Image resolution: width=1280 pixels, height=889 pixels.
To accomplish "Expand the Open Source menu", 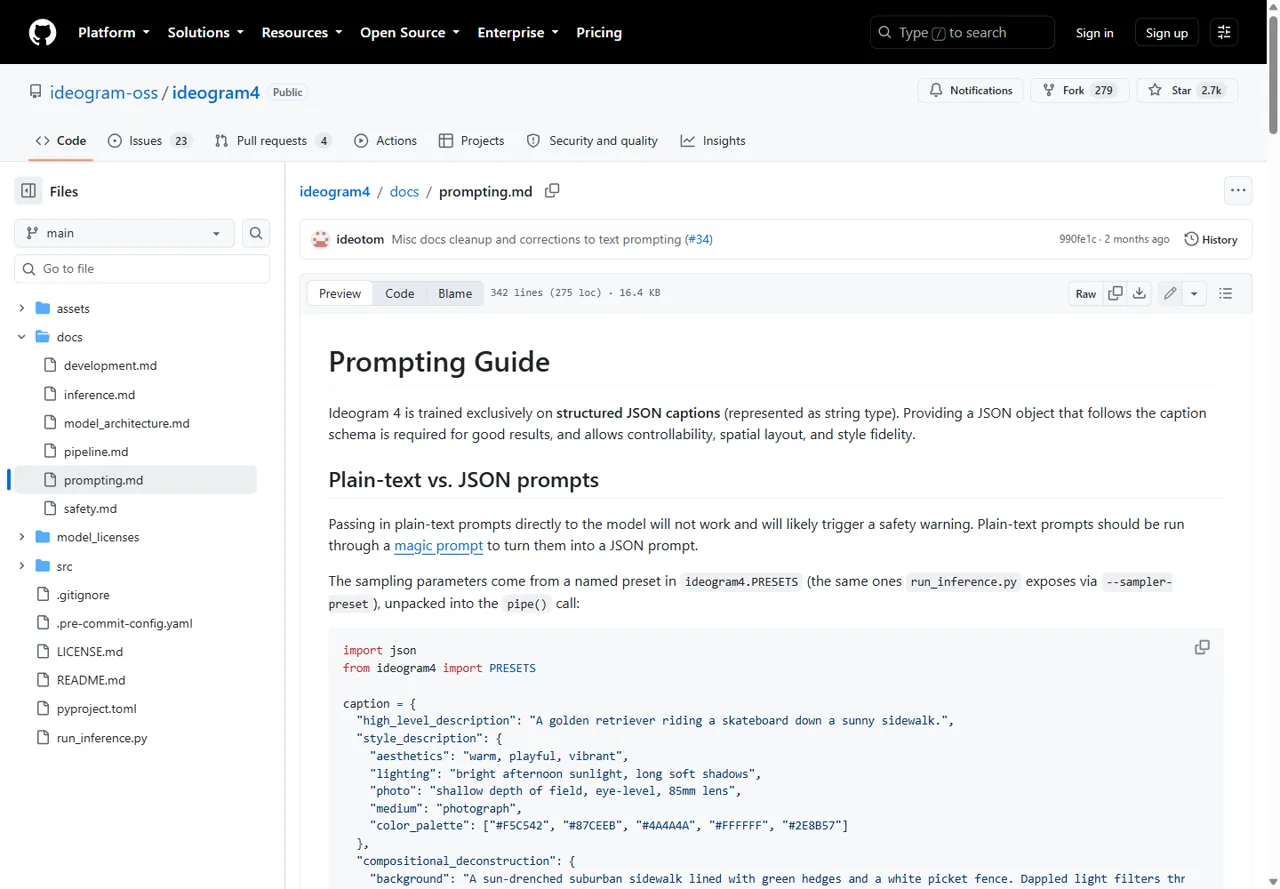I will coord(409,32).
